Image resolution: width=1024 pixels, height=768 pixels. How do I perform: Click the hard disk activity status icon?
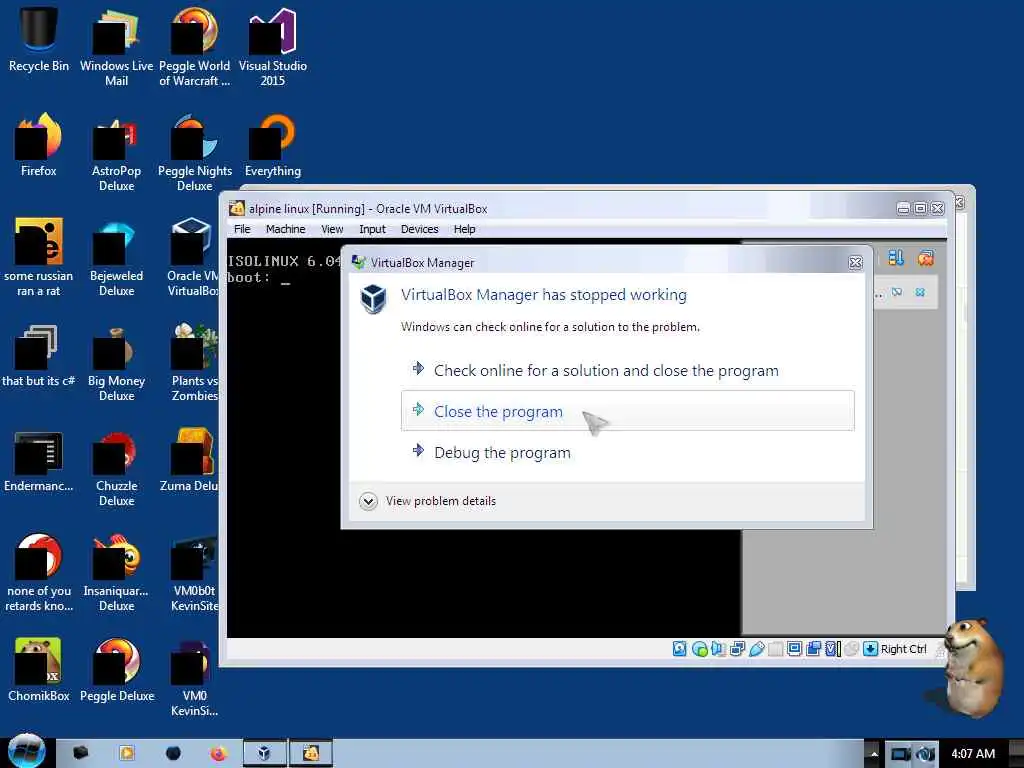point(680,648)
